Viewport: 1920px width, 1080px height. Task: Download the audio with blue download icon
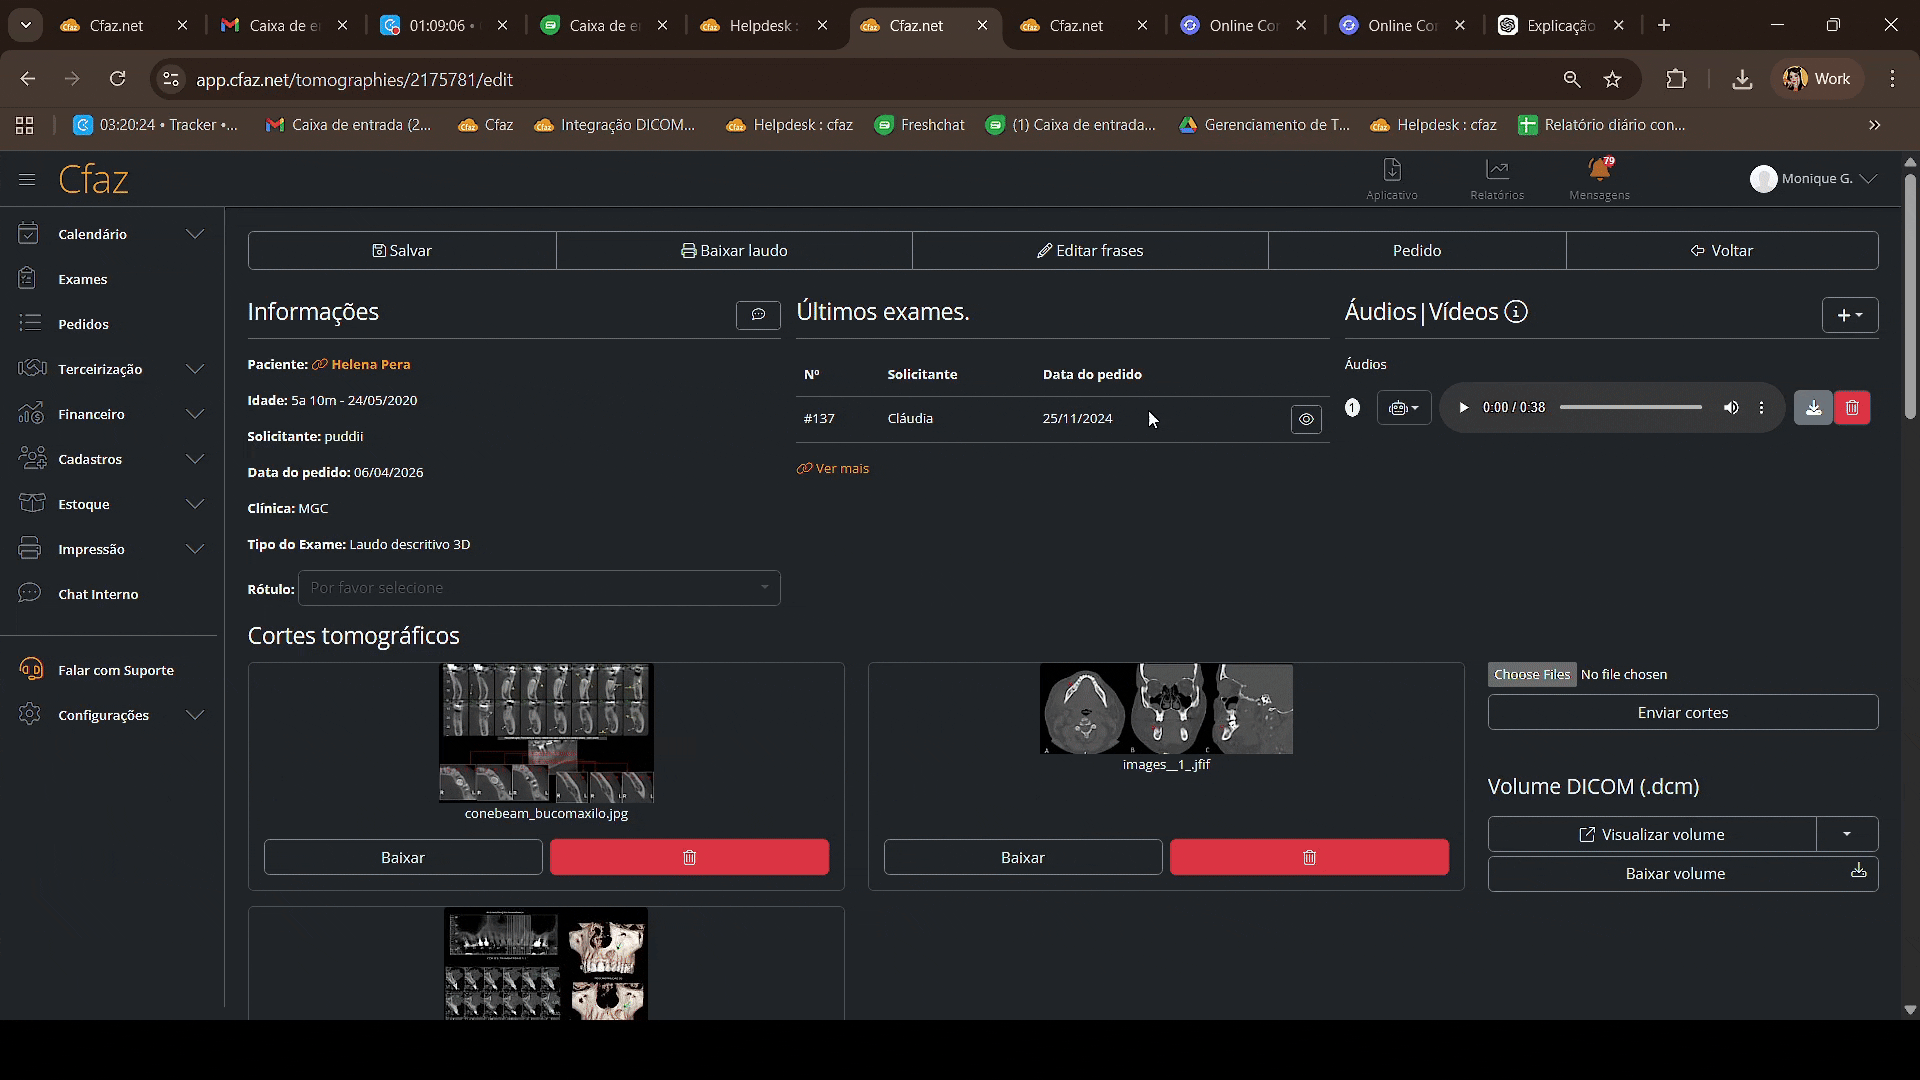pyautogui.click(x=1813, y=408)
